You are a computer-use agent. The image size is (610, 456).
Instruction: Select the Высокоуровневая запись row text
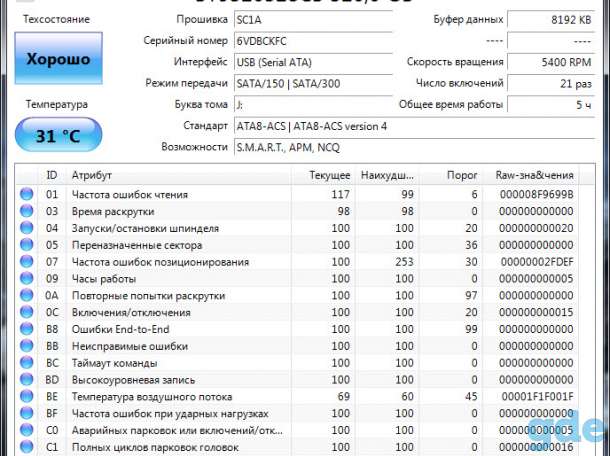133,380
